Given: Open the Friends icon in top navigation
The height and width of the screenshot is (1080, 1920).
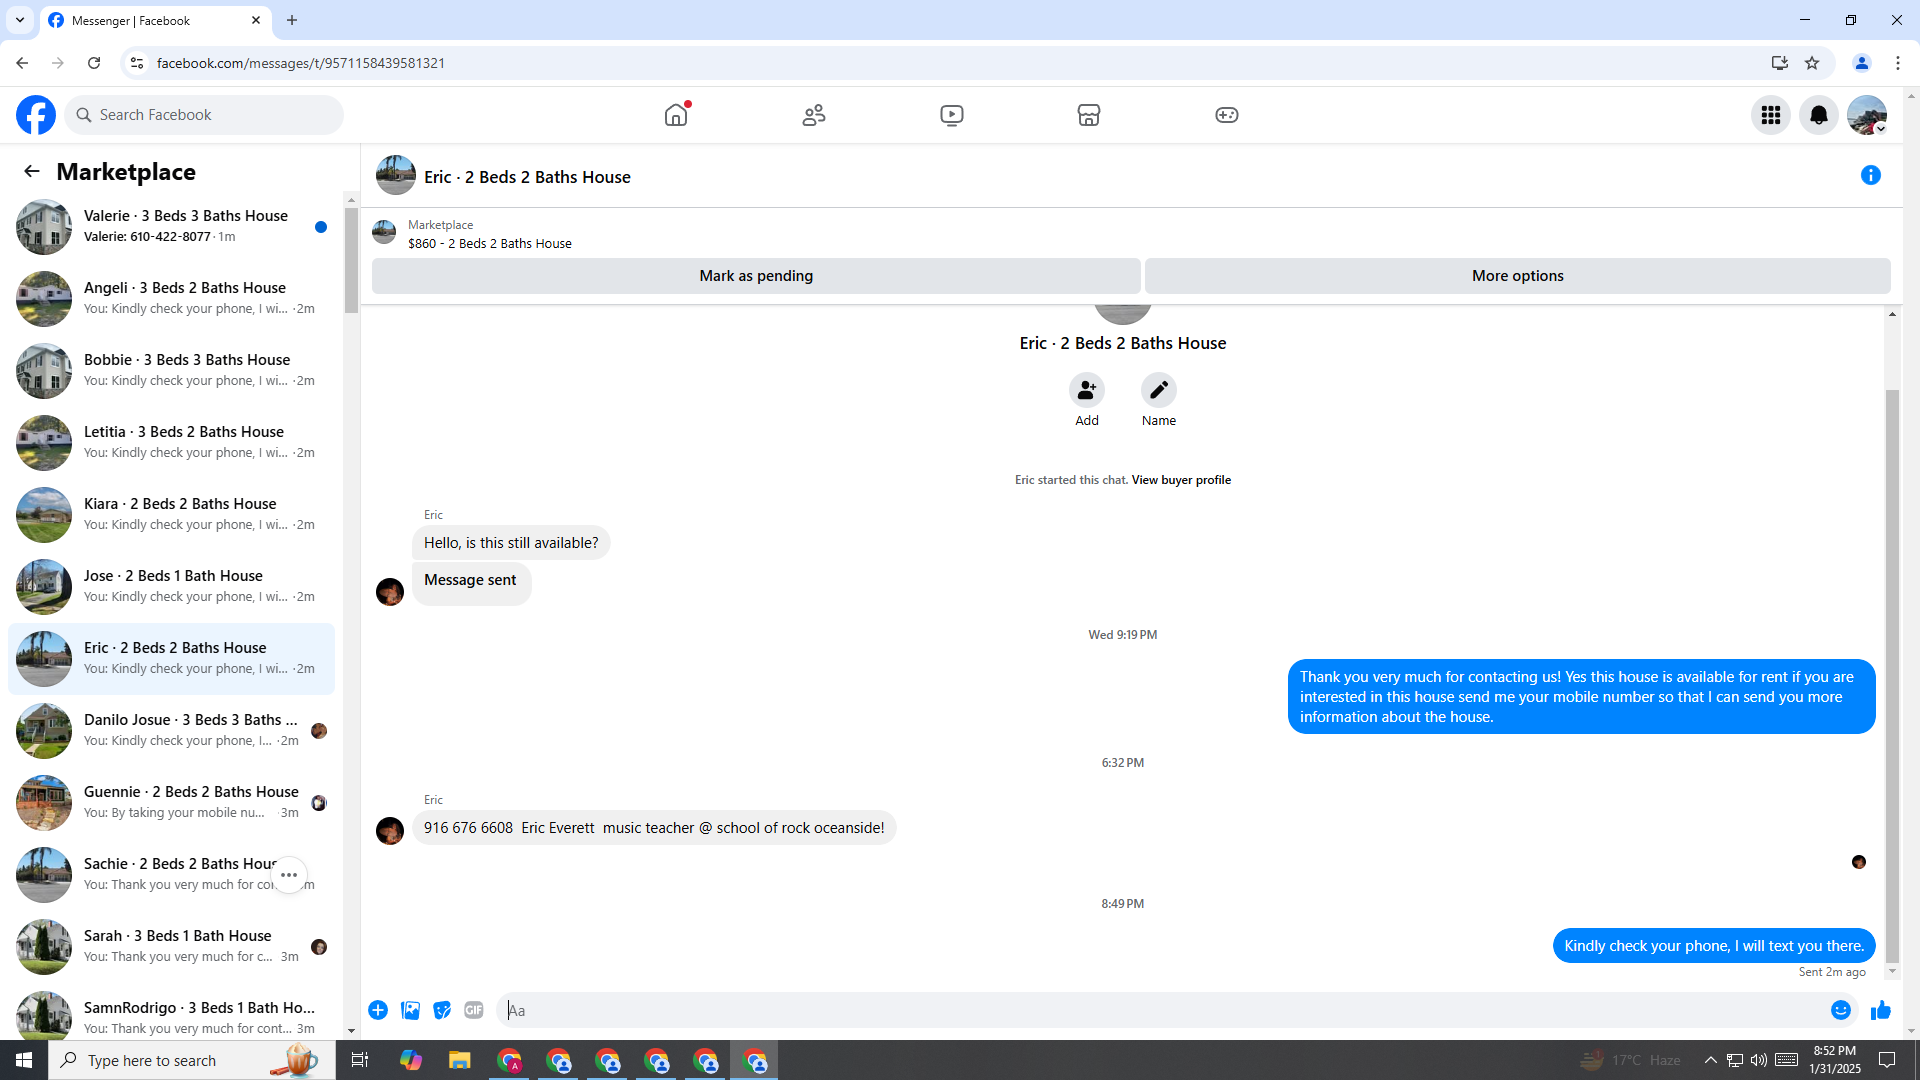Looking at the screenshot, I should coord(814,115).
